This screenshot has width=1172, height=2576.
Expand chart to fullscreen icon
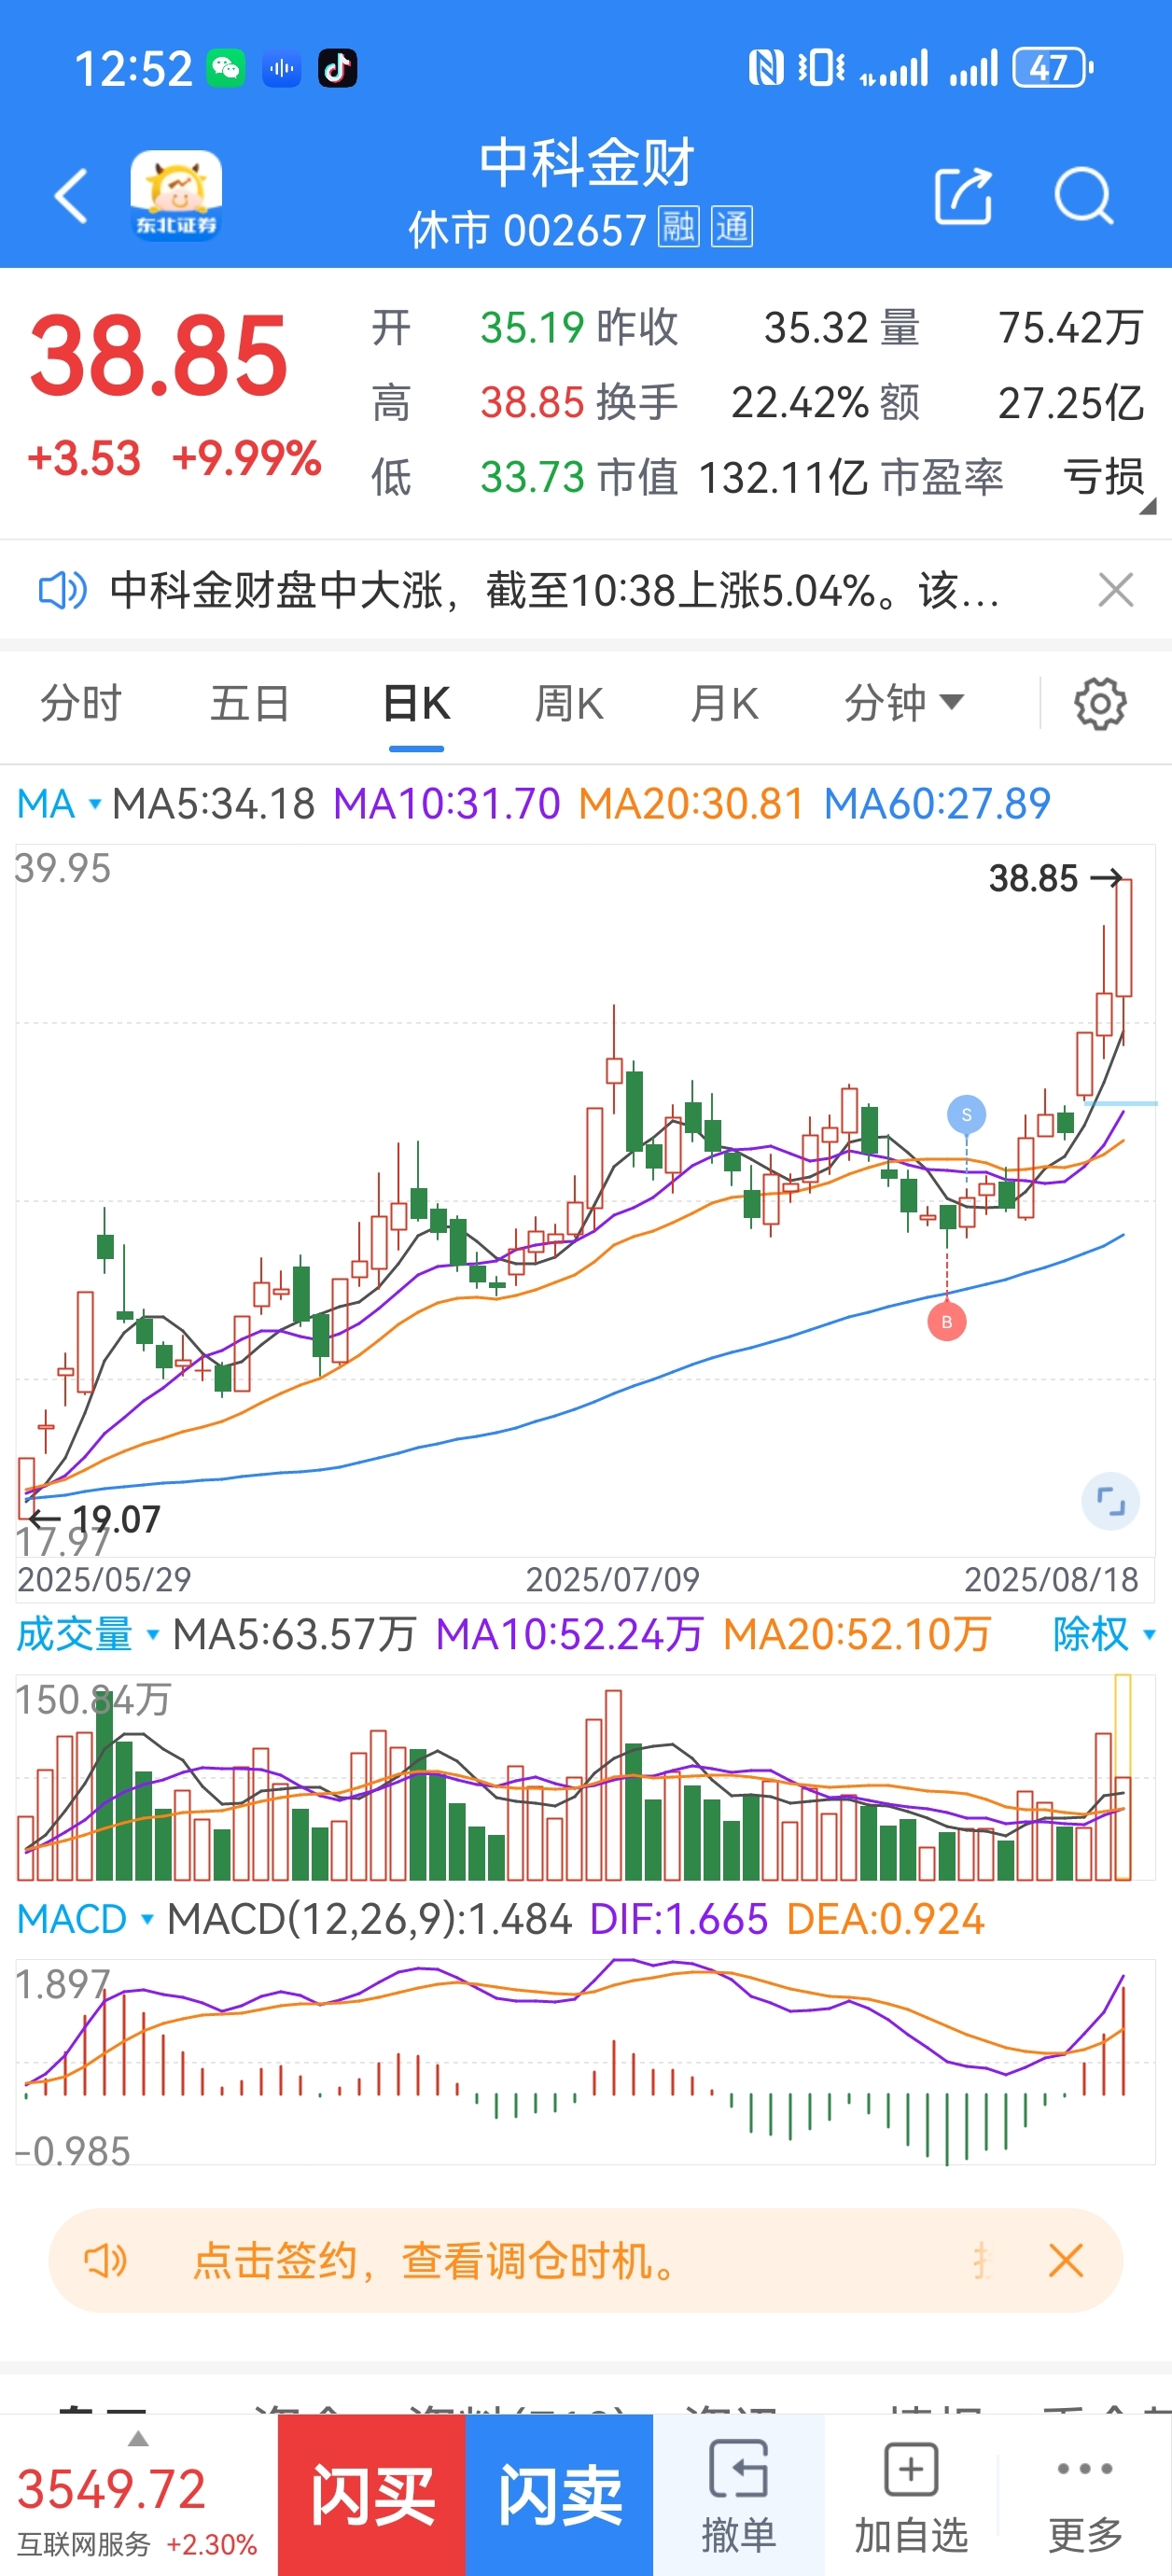tap(1110, 1501)
